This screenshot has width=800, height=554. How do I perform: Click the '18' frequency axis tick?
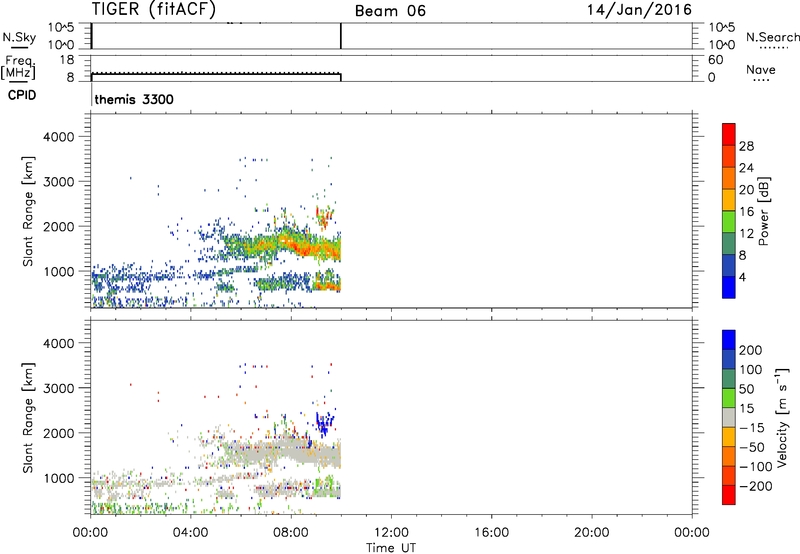pyautogui.click(x=67, y=60)
